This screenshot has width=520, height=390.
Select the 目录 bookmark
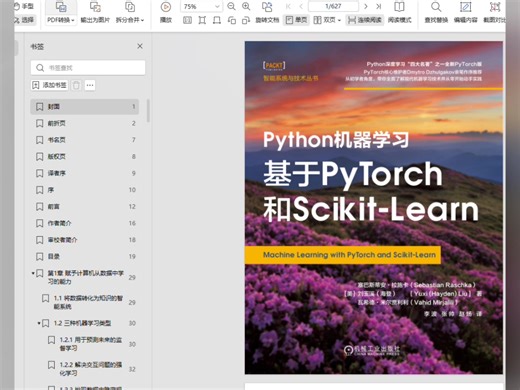pyautogui.click(x=85, y=256)
